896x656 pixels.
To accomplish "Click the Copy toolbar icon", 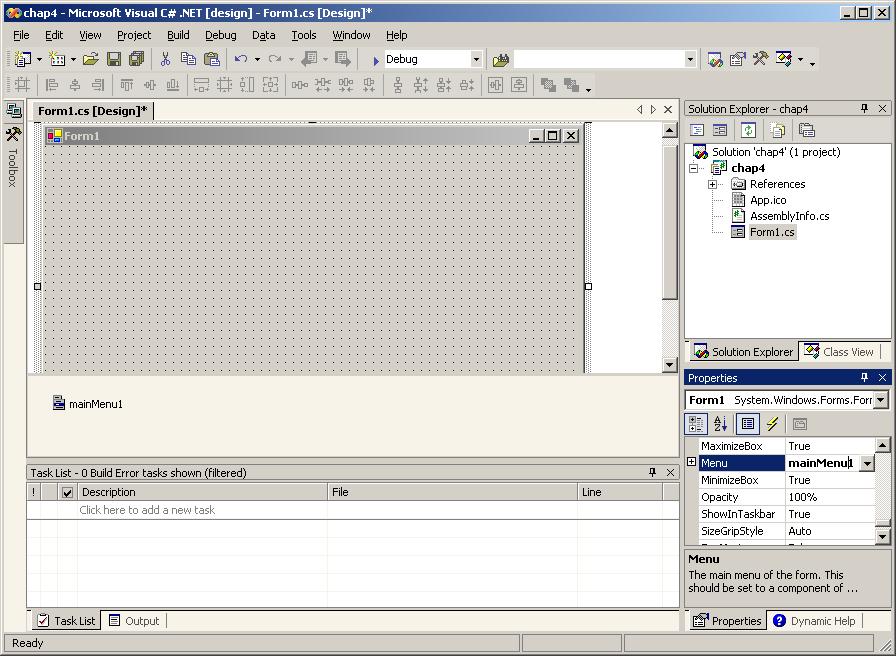I will [x=188, y=59].
